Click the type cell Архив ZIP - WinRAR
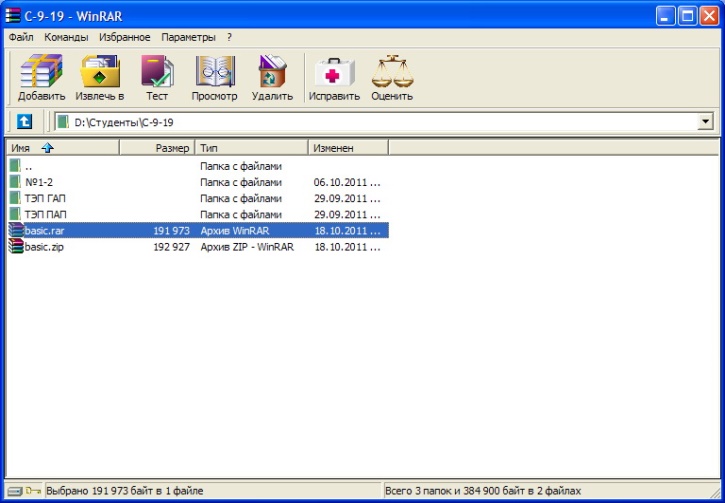The width and height of the screenshot is (725, 503). (x=247, y=247)
